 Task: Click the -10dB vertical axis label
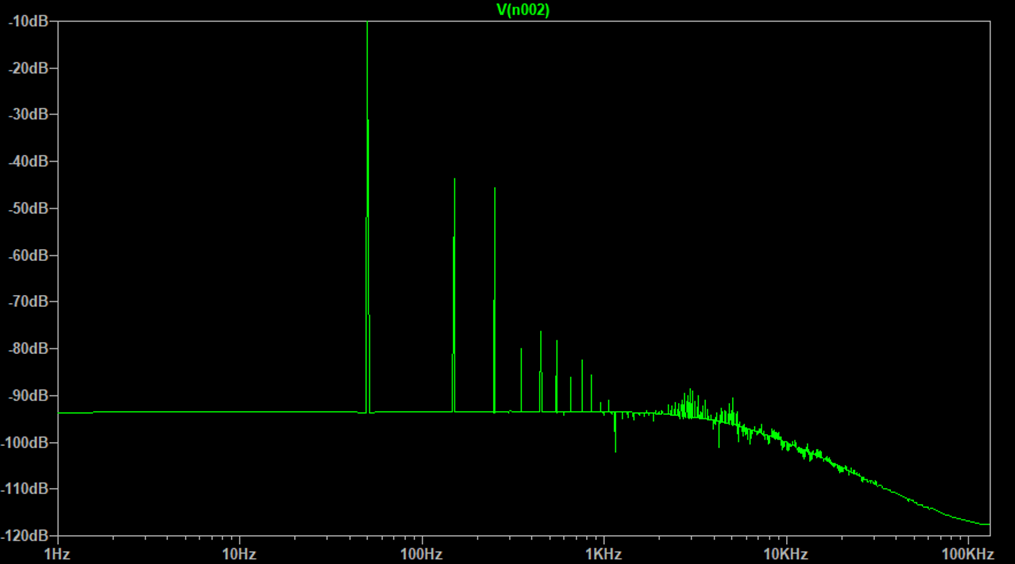click(28, 21)
